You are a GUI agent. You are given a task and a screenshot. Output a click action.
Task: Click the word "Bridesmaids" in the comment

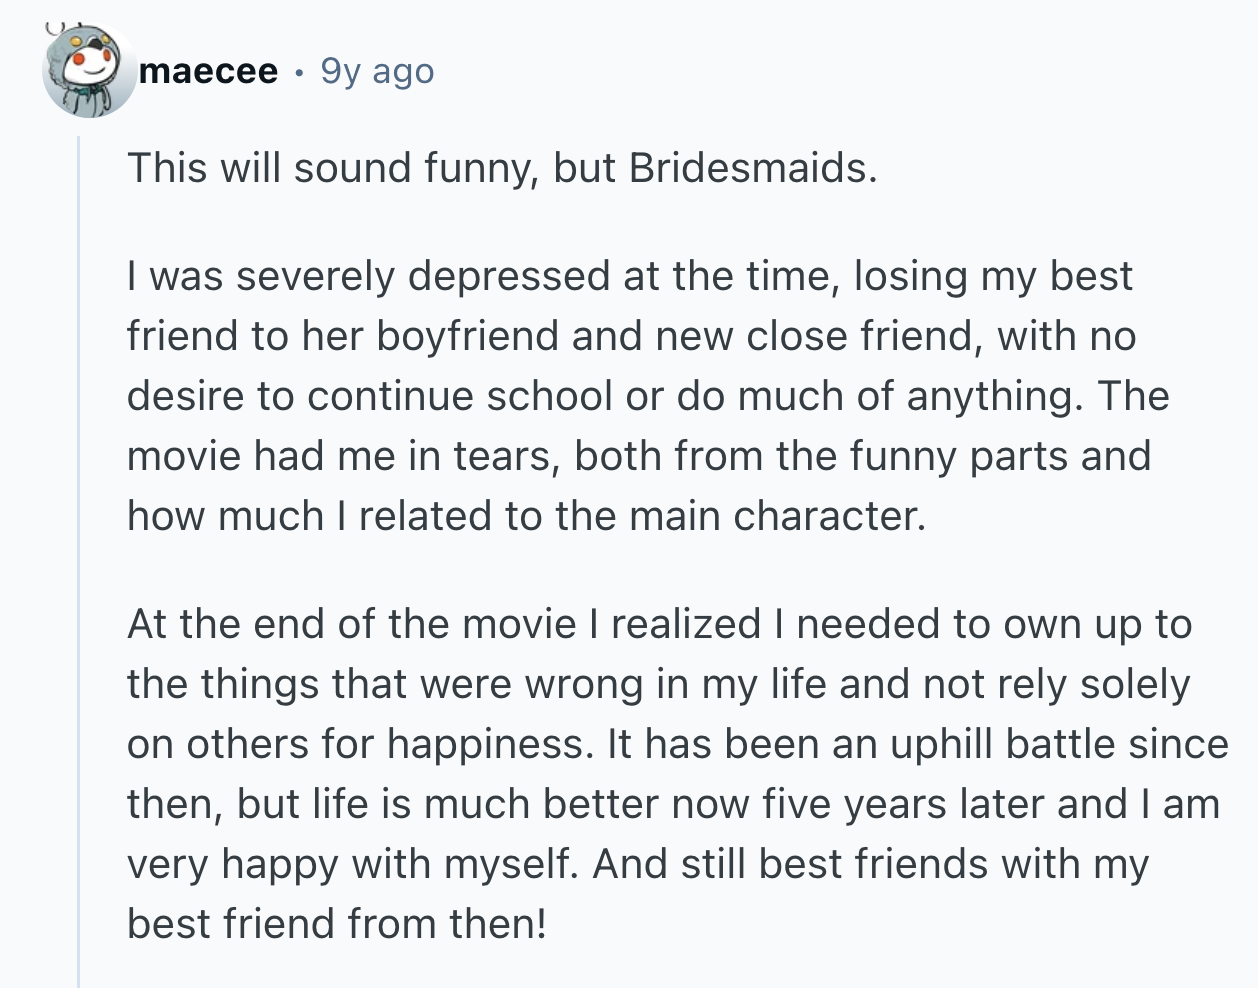point(750,168)
